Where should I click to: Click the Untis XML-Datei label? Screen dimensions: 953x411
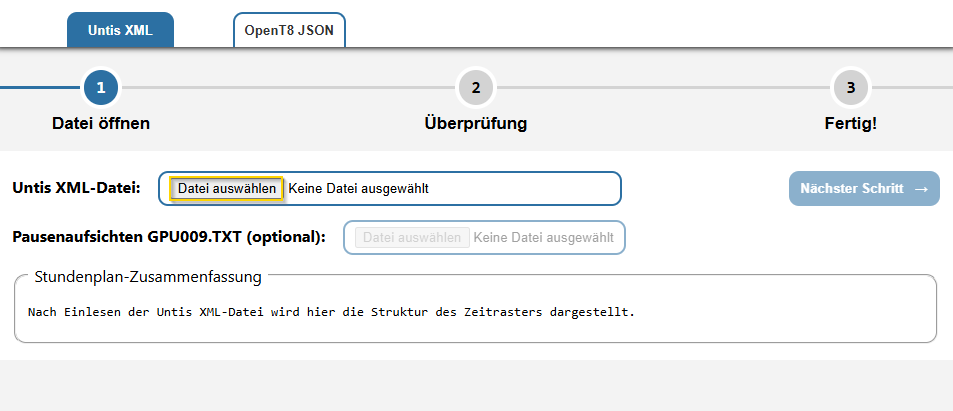[77, 188]
